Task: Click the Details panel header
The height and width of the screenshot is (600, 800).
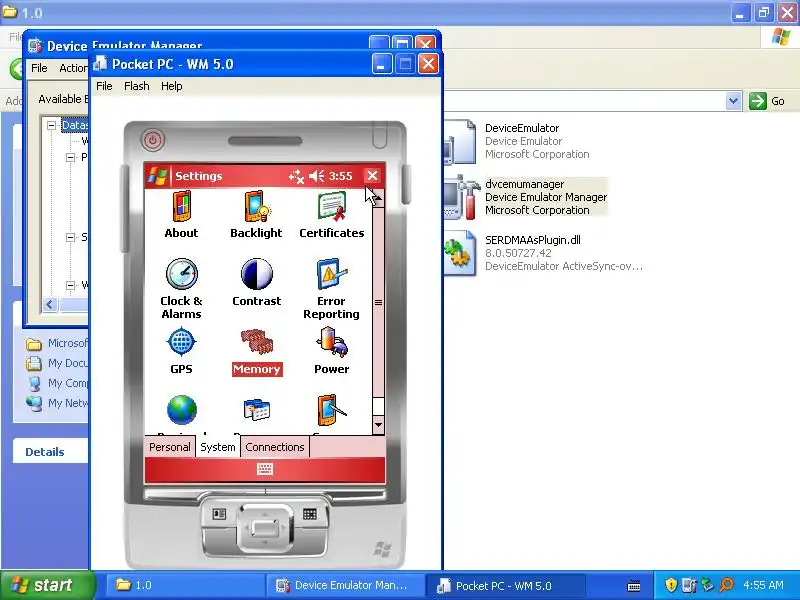Action: pyautogui.click(x=45, y=452)
